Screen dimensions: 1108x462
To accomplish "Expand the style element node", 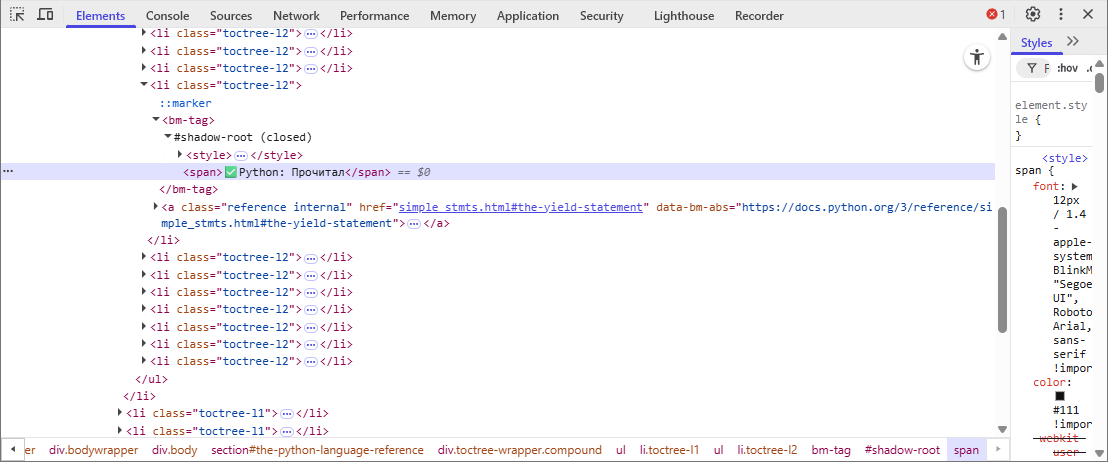I will click(x=180, y=155).
